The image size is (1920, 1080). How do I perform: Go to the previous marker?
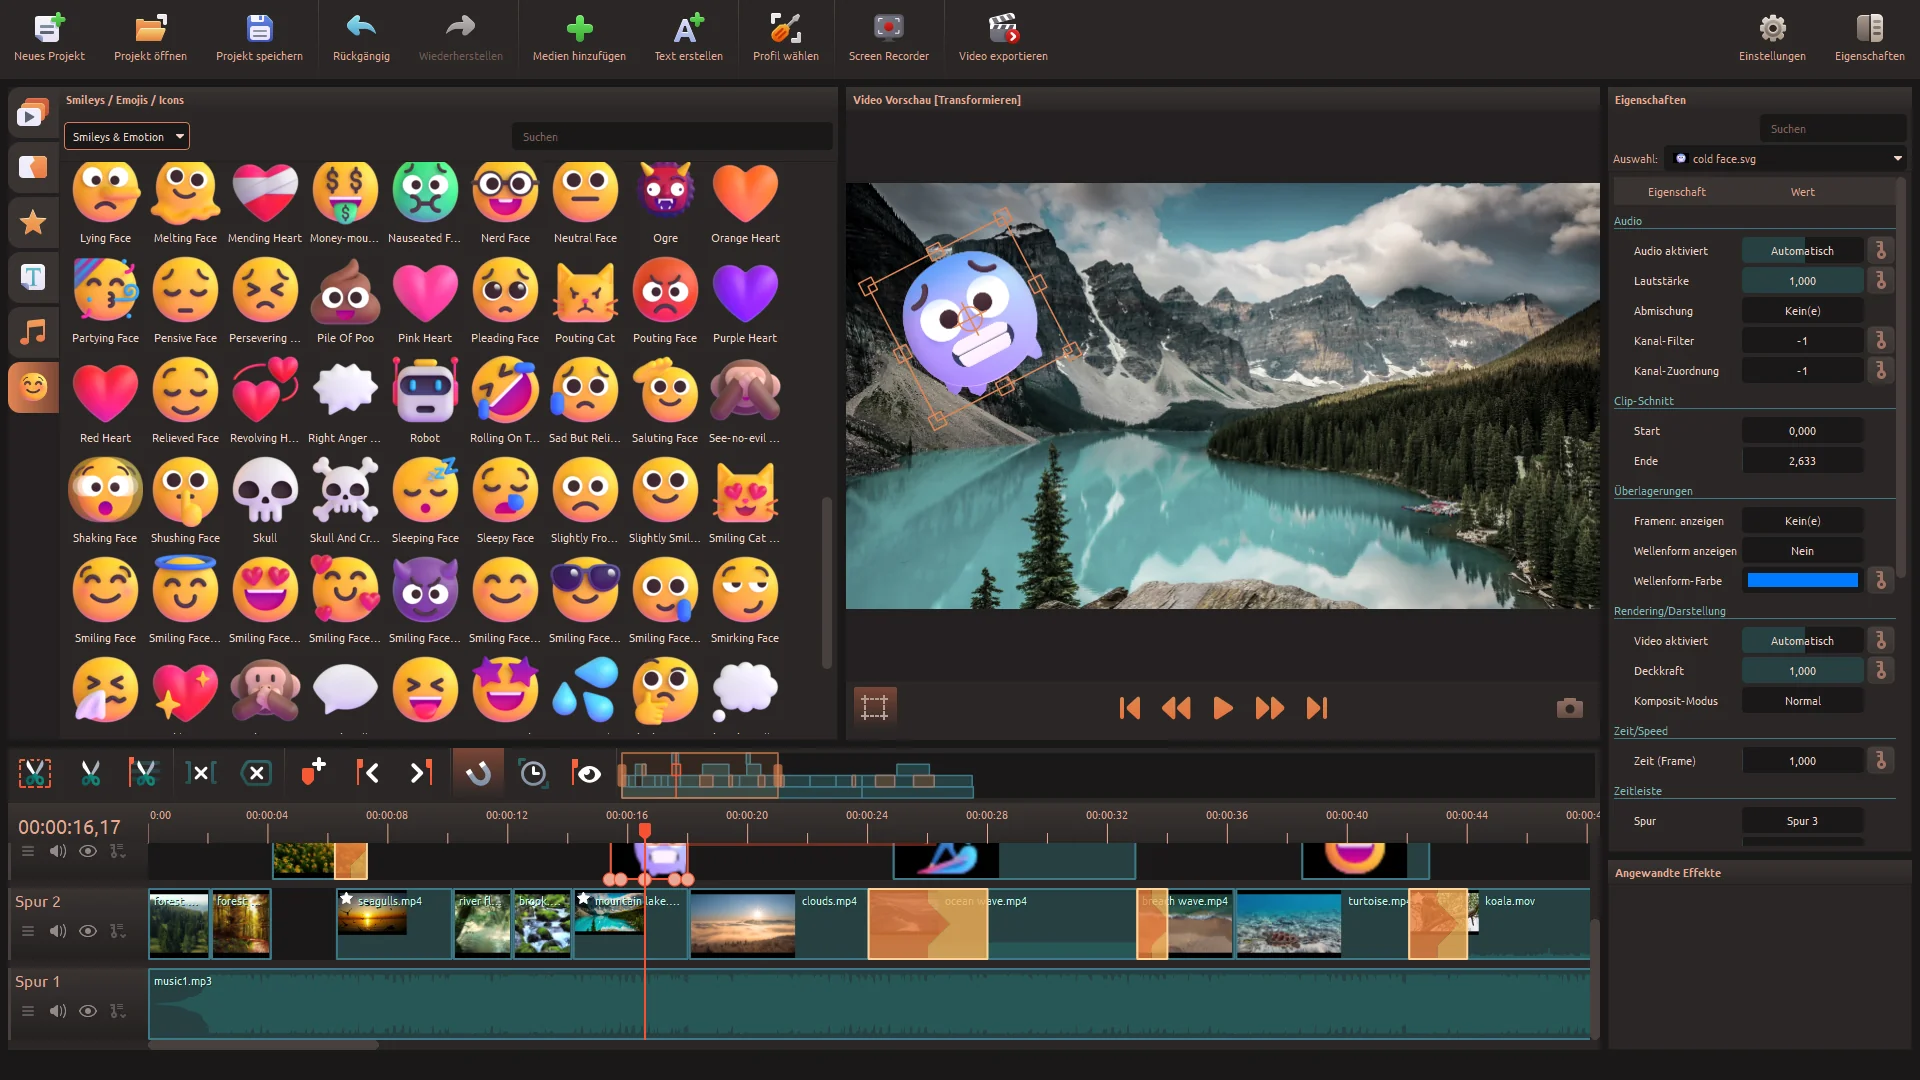(x=367, y=772)
